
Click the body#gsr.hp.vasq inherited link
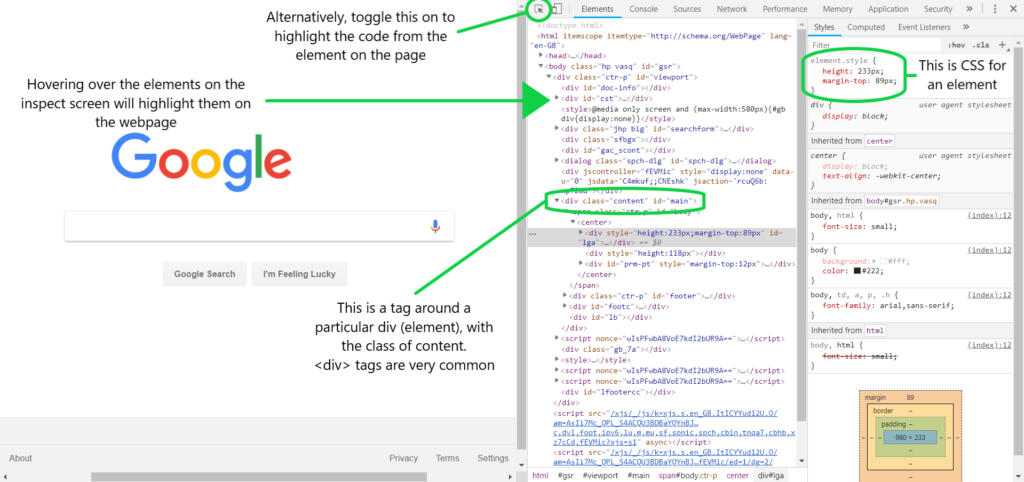point(902,201)
